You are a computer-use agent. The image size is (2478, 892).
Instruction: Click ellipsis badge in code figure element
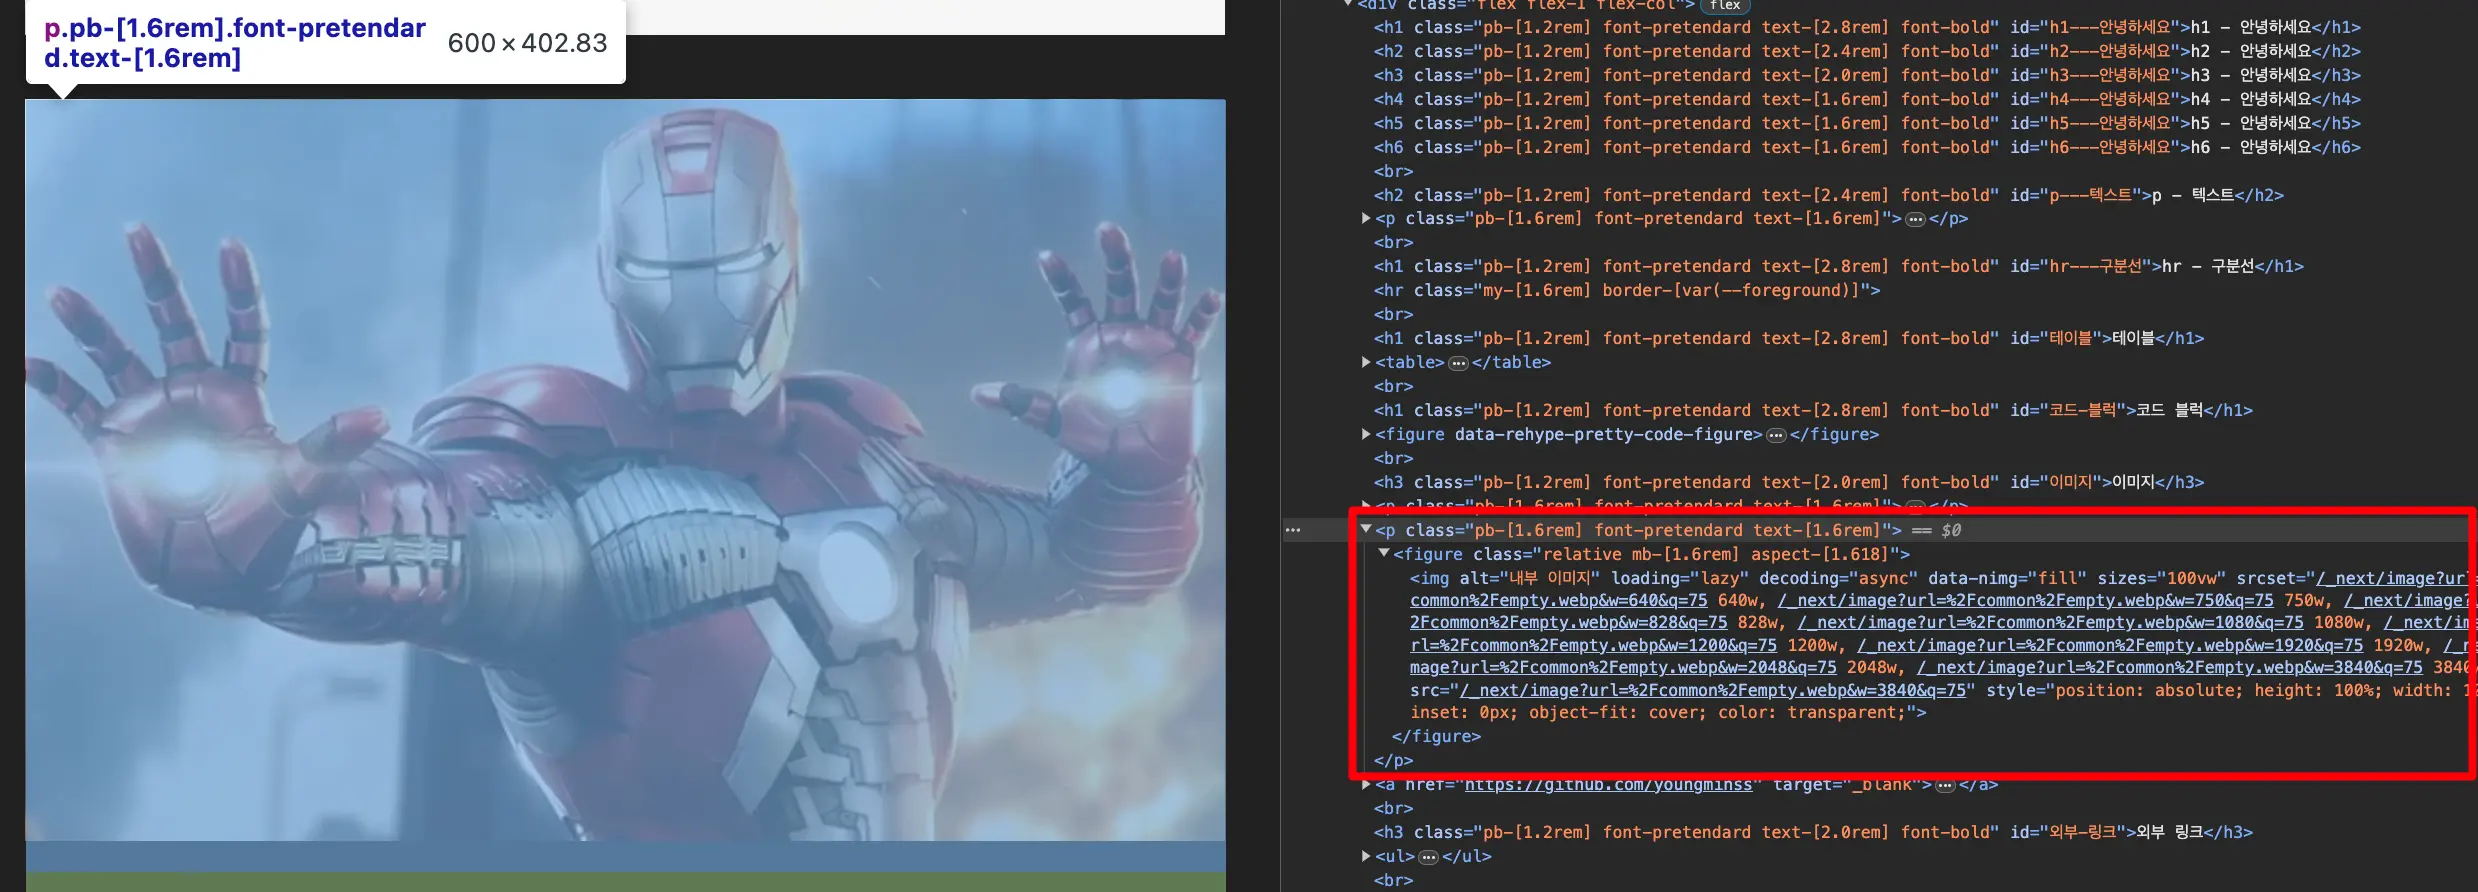tap(1776, 435)
